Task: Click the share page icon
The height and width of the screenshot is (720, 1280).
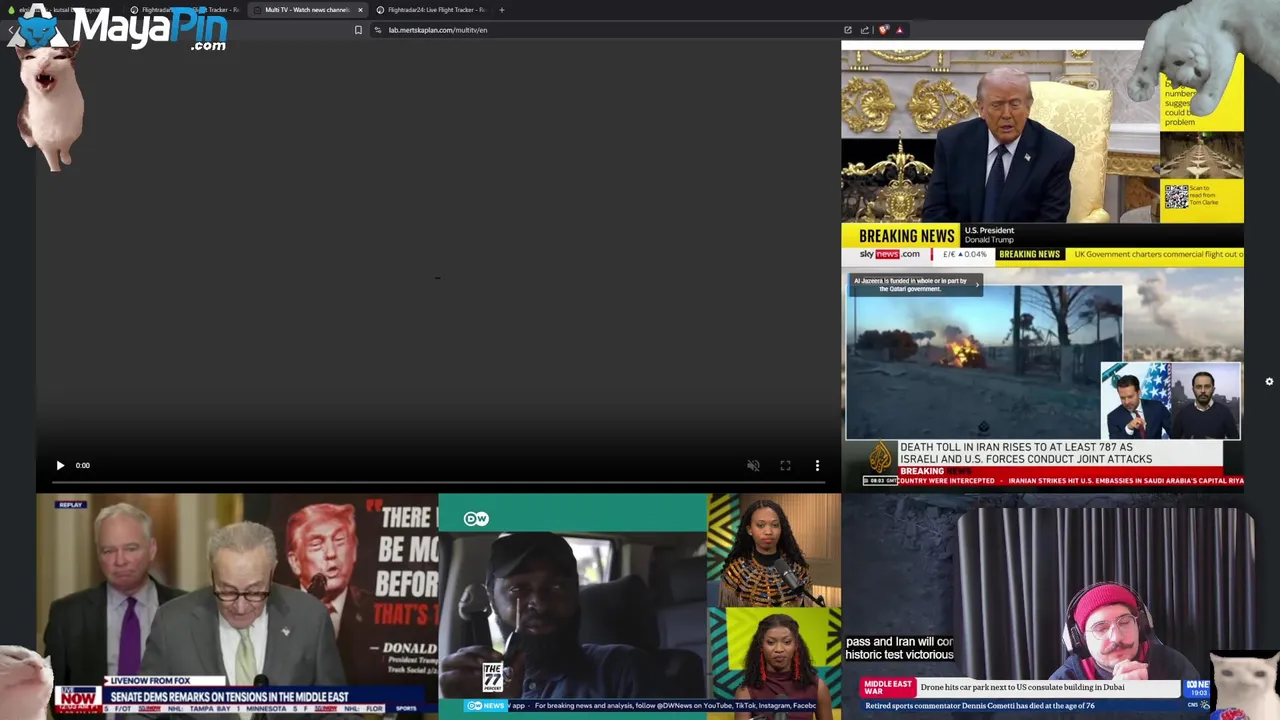Action: pyautogui.click(x=865, y=30)
